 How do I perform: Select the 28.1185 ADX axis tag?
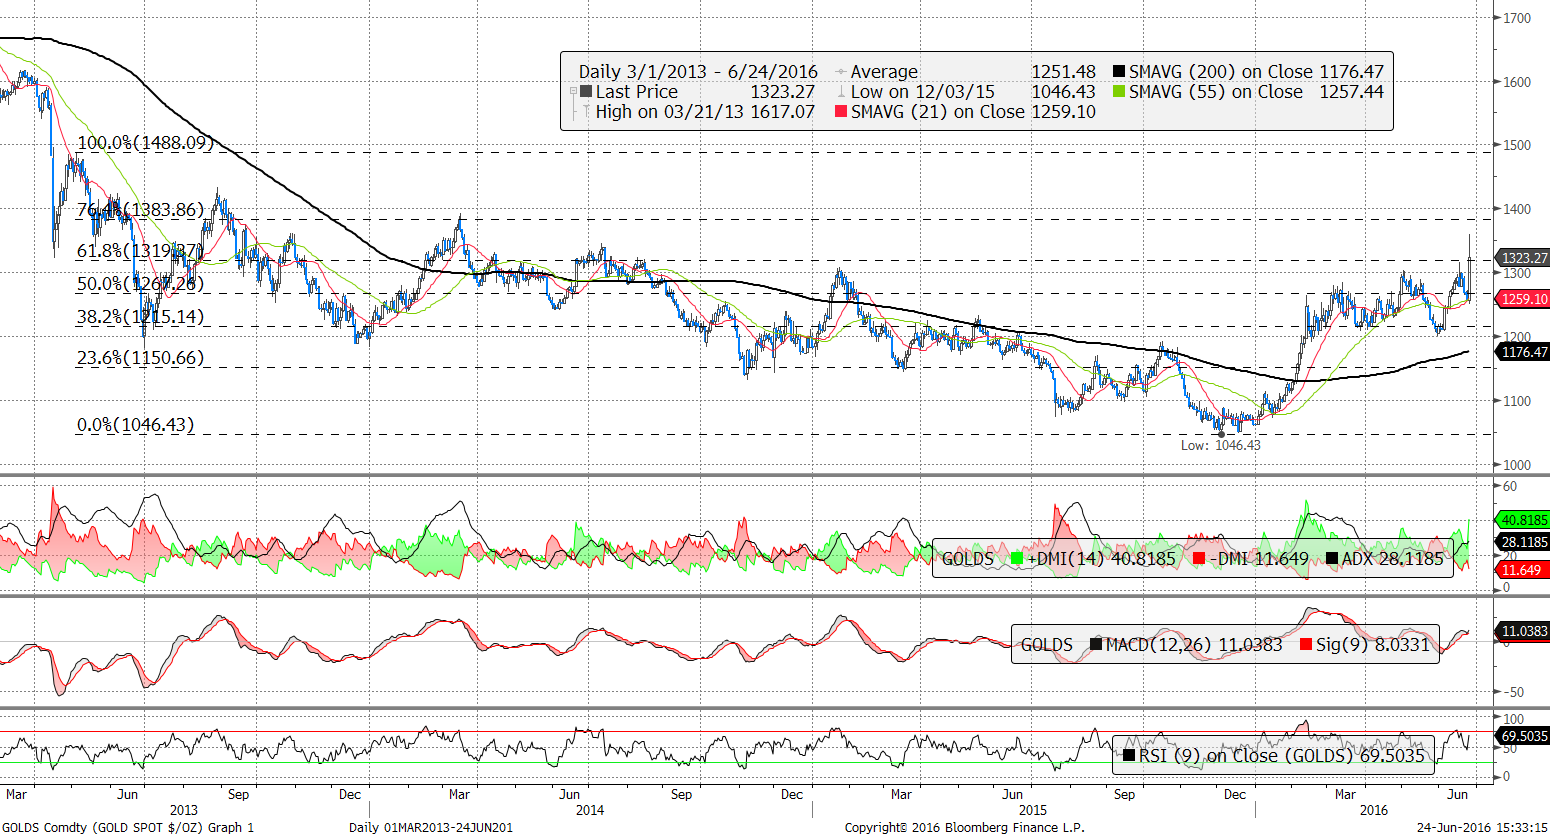coord(1521,543)
